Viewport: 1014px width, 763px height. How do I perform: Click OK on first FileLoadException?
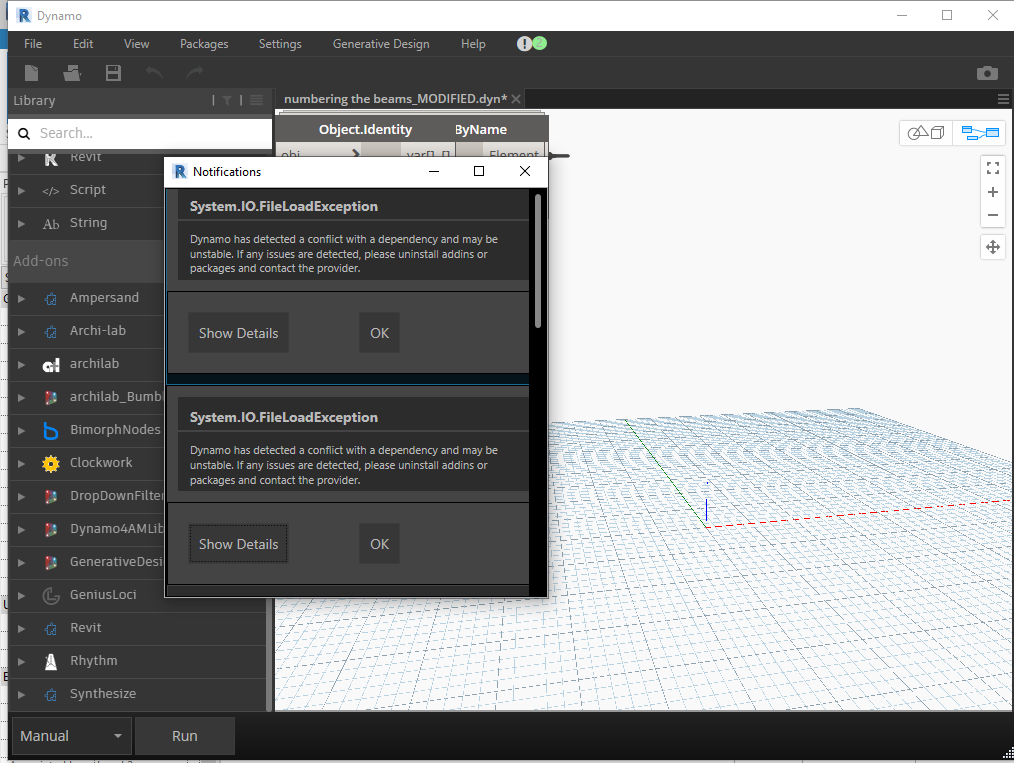pos(379,333)
